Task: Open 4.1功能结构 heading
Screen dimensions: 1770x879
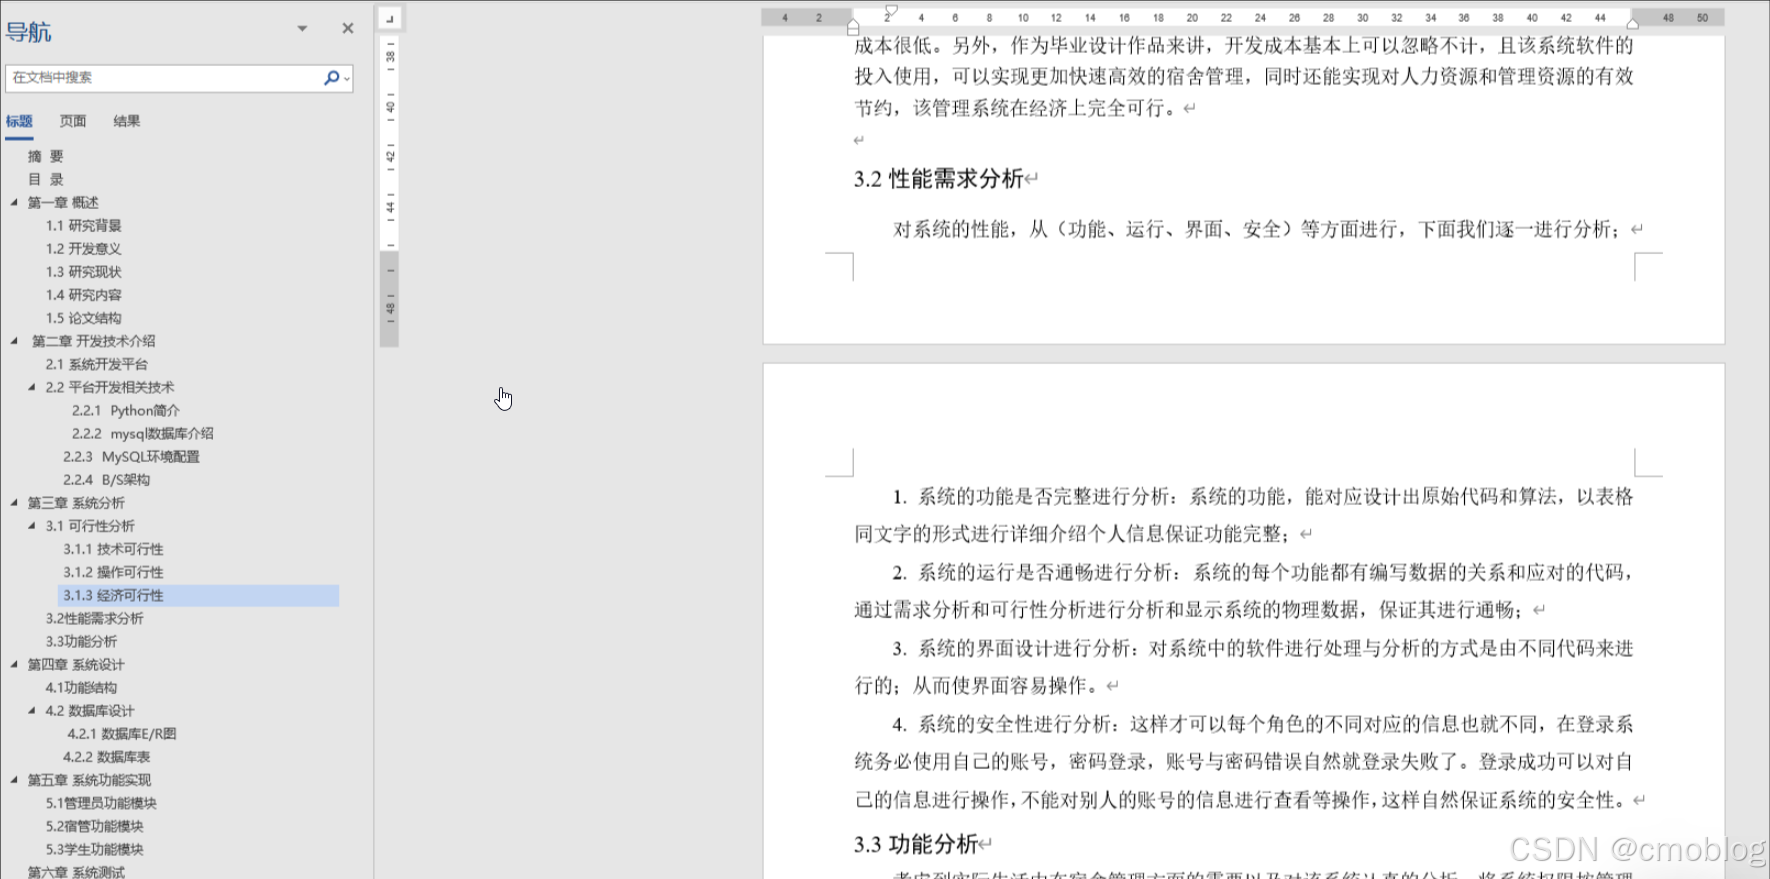Action: [x=81, y=687]
